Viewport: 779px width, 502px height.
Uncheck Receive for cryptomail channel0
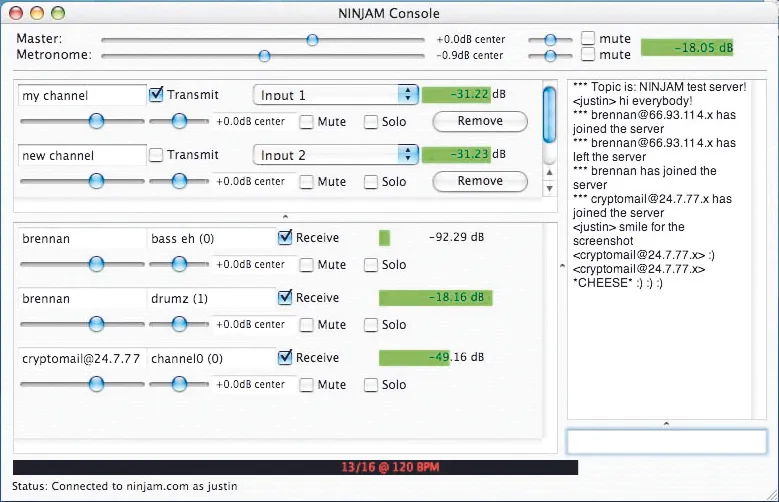click(x=285, y=357)
